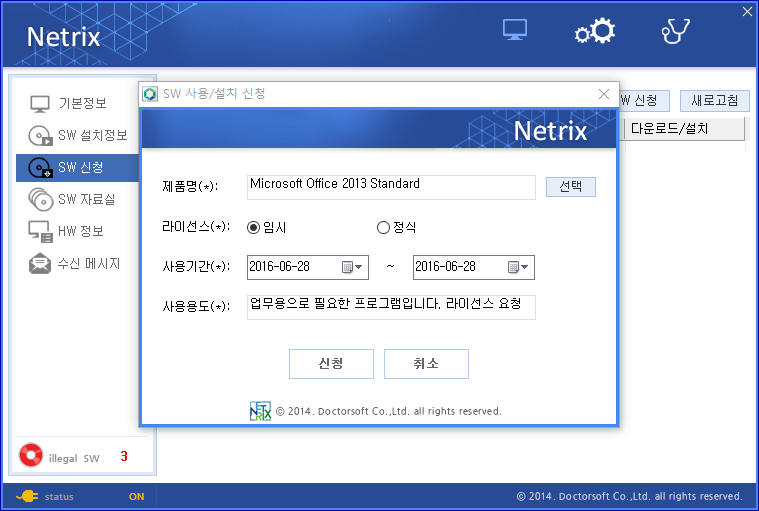Click the 기본정보 monitor icon
This screenshot has width=759, height=511.
(x=40, y=104)
